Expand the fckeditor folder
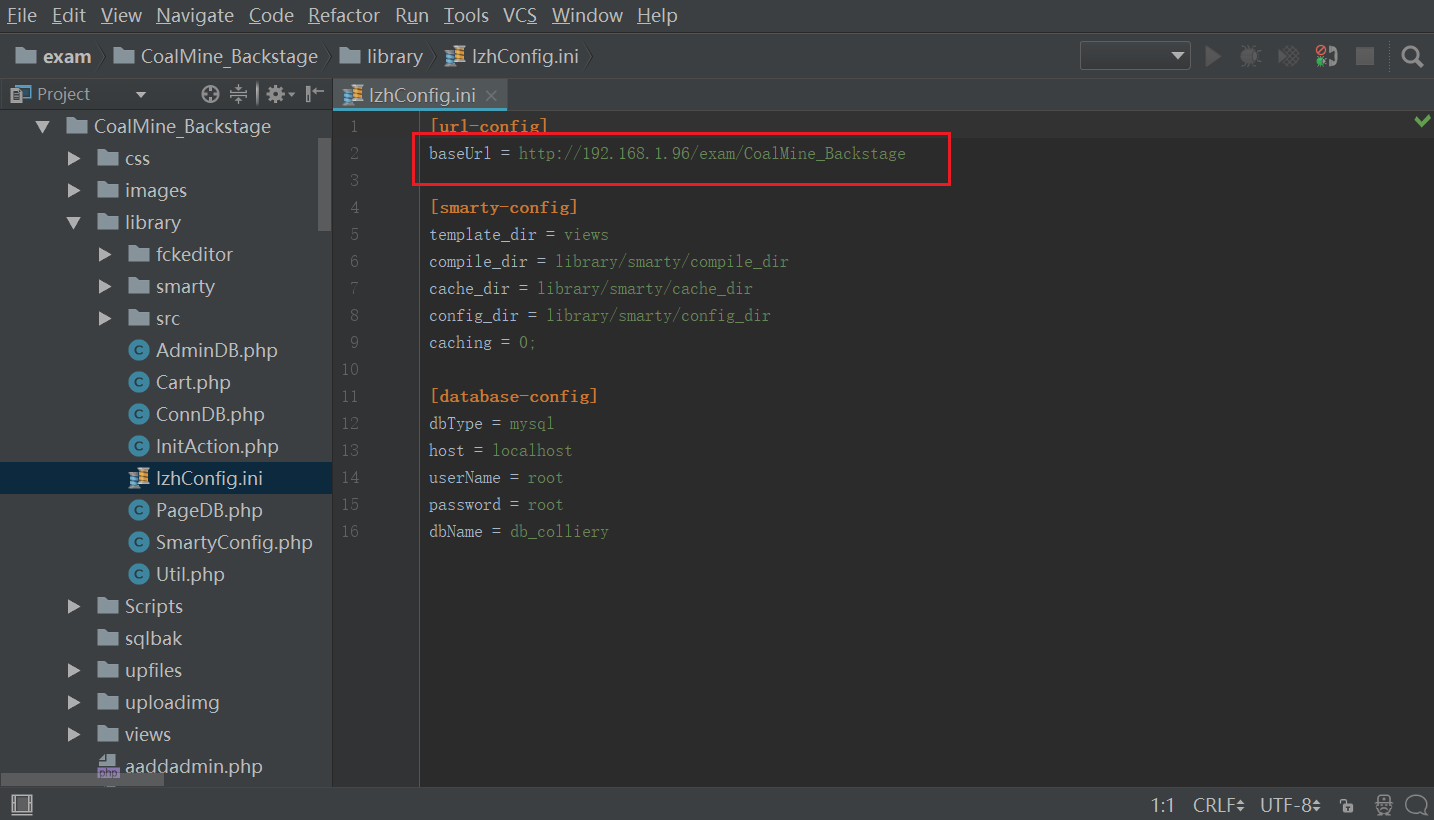The height and width of the screenshot is (820, 1434). (105, 255)
